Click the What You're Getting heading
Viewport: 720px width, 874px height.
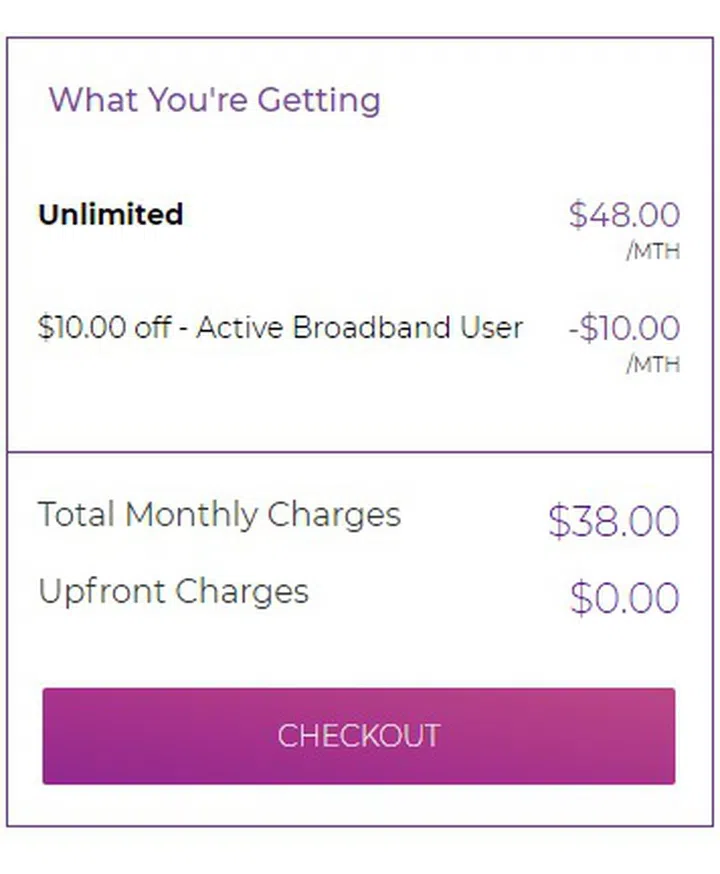pos(215,100)
